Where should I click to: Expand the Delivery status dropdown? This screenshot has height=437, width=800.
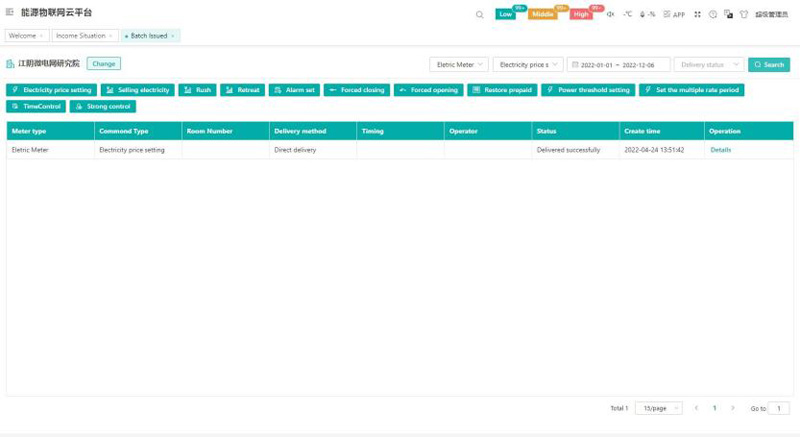click(x=708, y=64)
